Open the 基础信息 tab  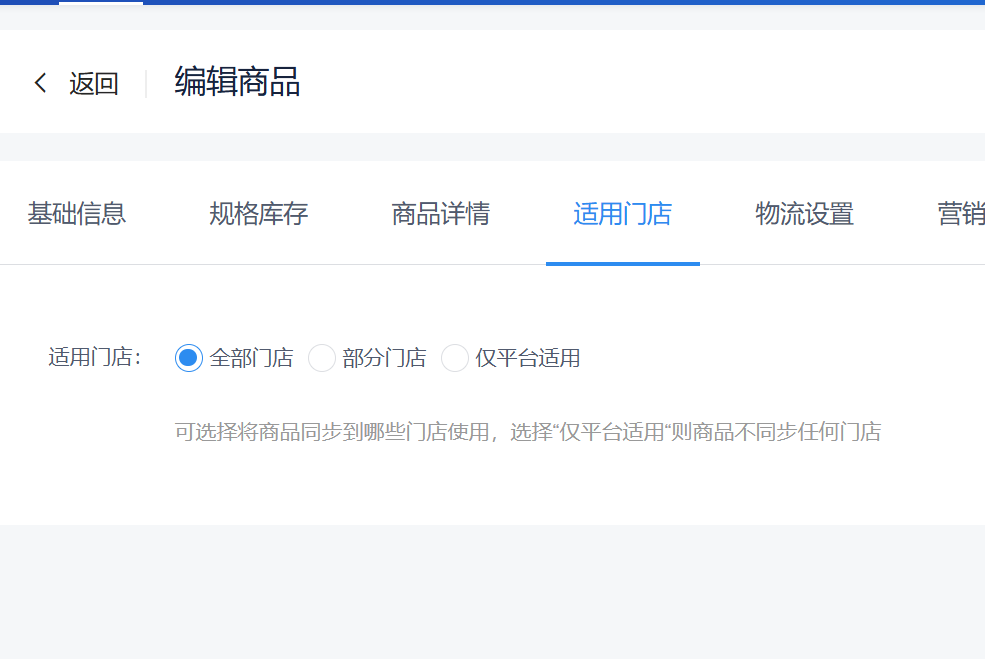[x=77, y=214]
